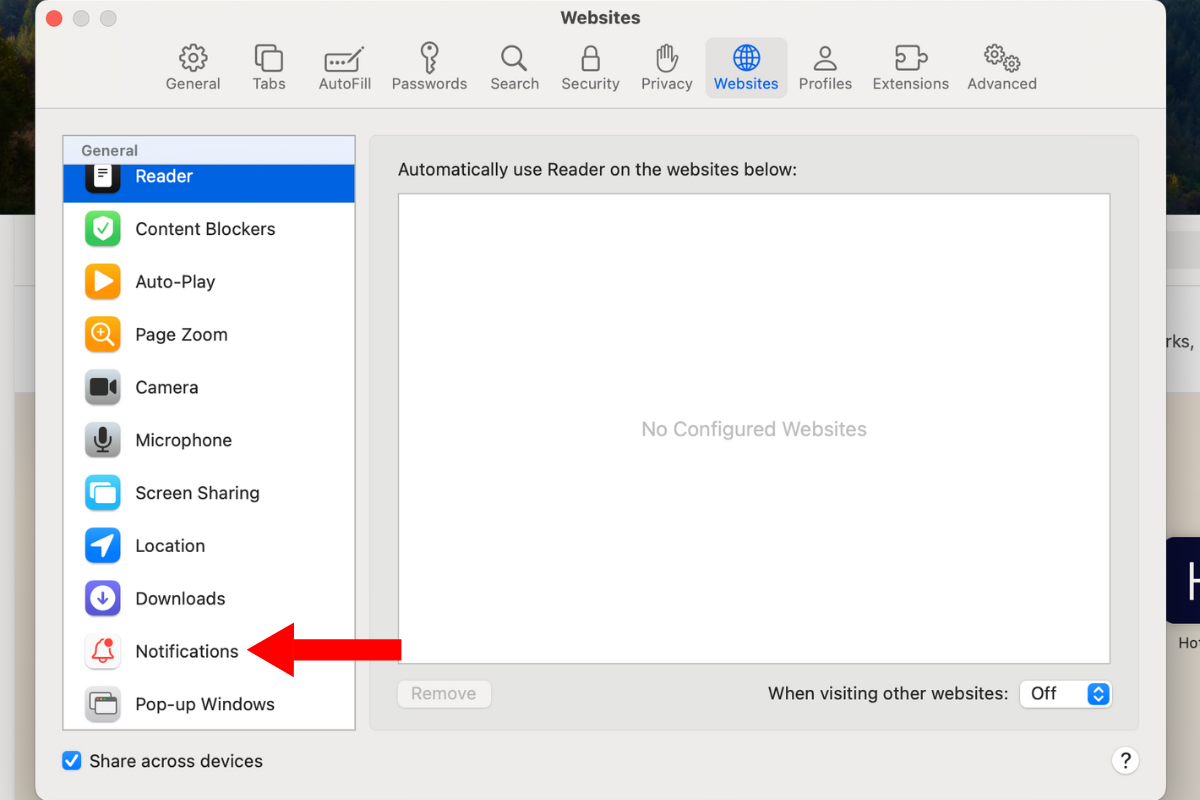The width and height of the screenshot is (1200, 800).
Task: Open Screen Sharing settings icon
Action: (x=103, y=493)
